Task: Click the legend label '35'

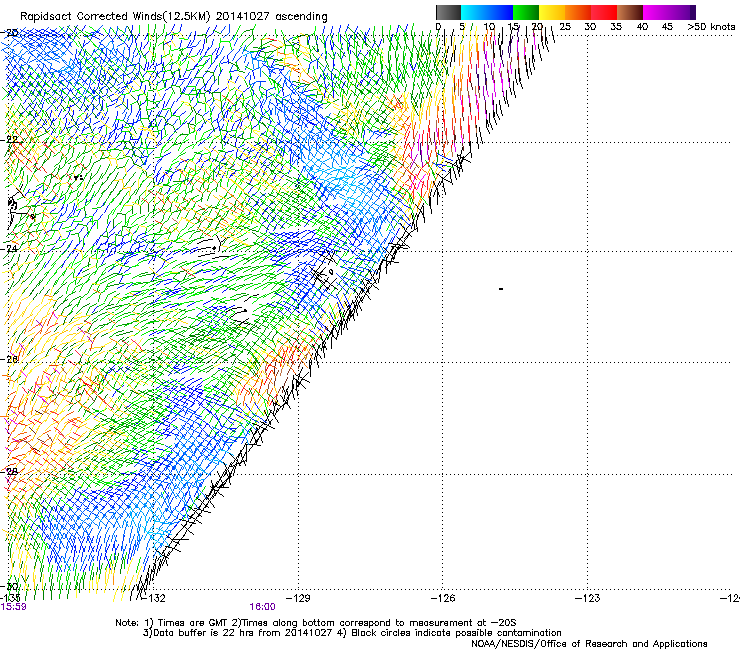Action: click(616, 27)
